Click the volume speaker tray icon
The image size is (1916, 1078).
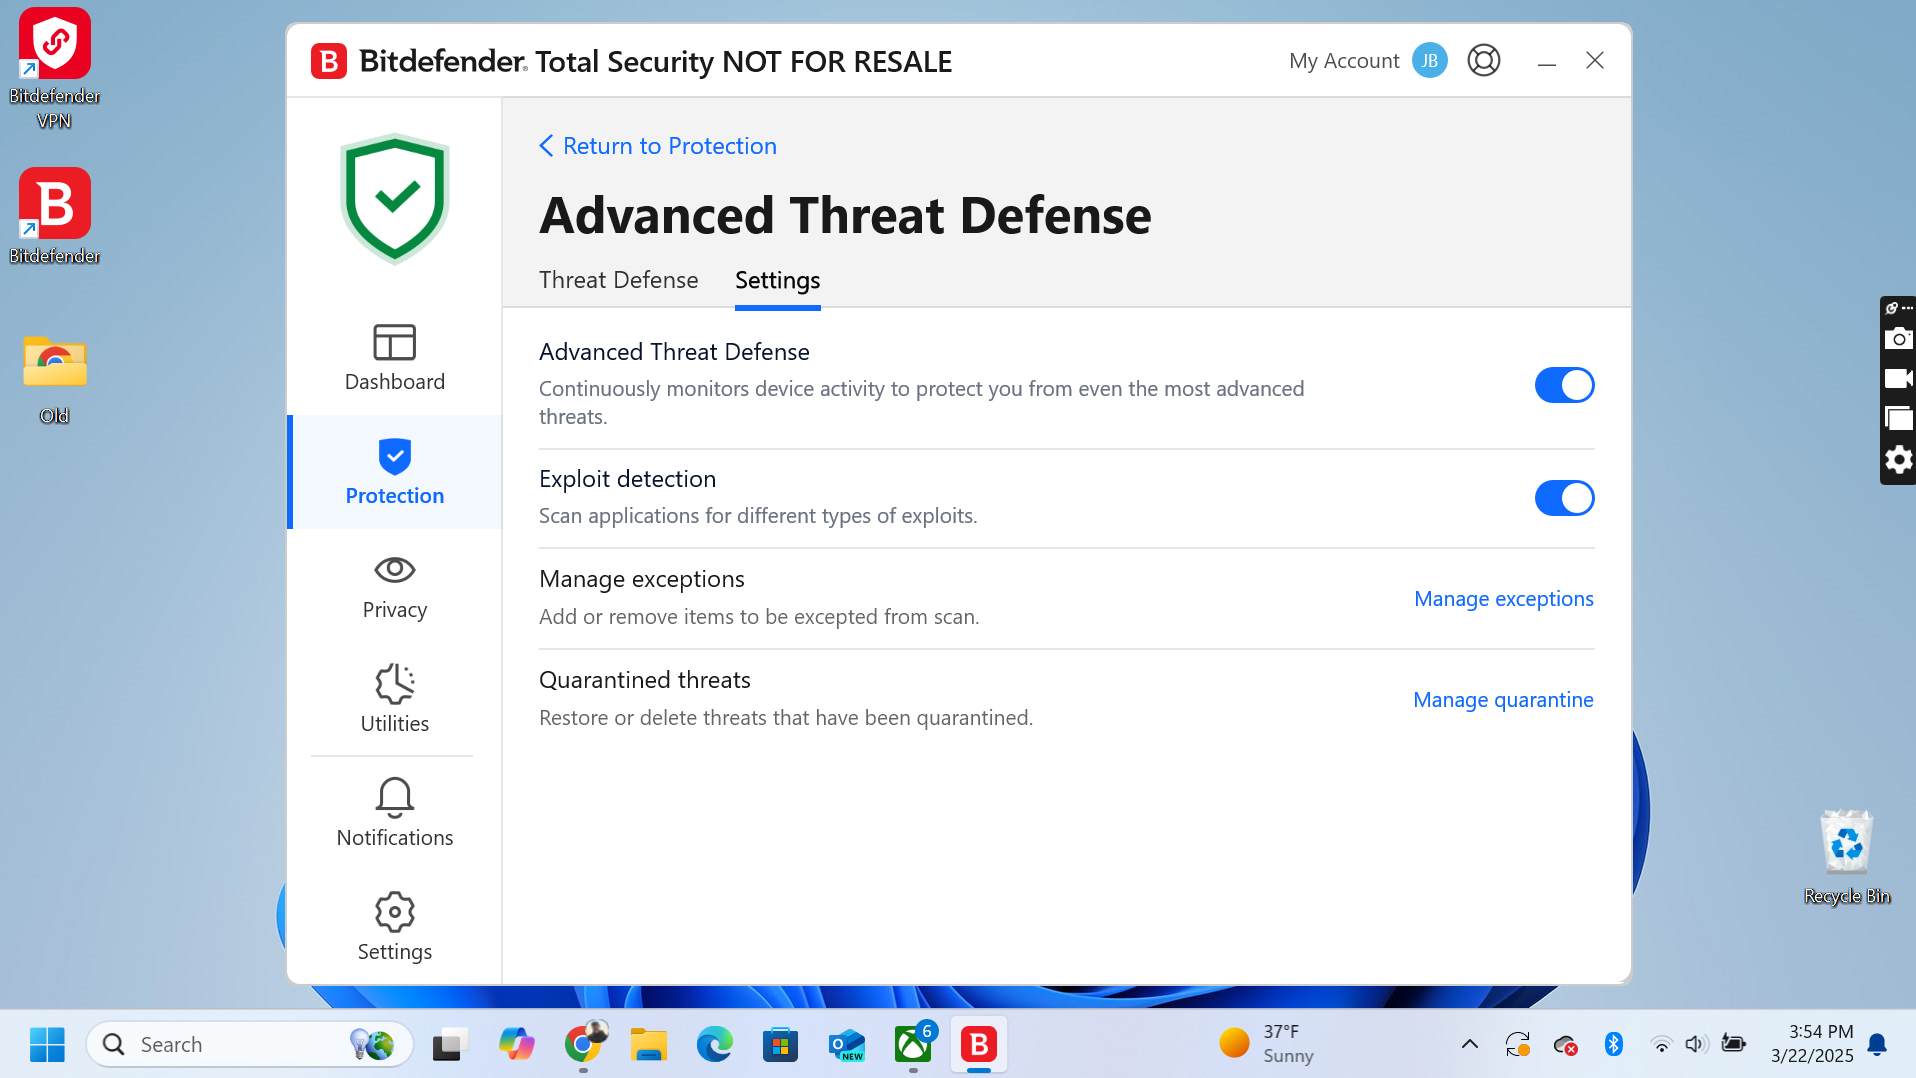[1695, 1044]
